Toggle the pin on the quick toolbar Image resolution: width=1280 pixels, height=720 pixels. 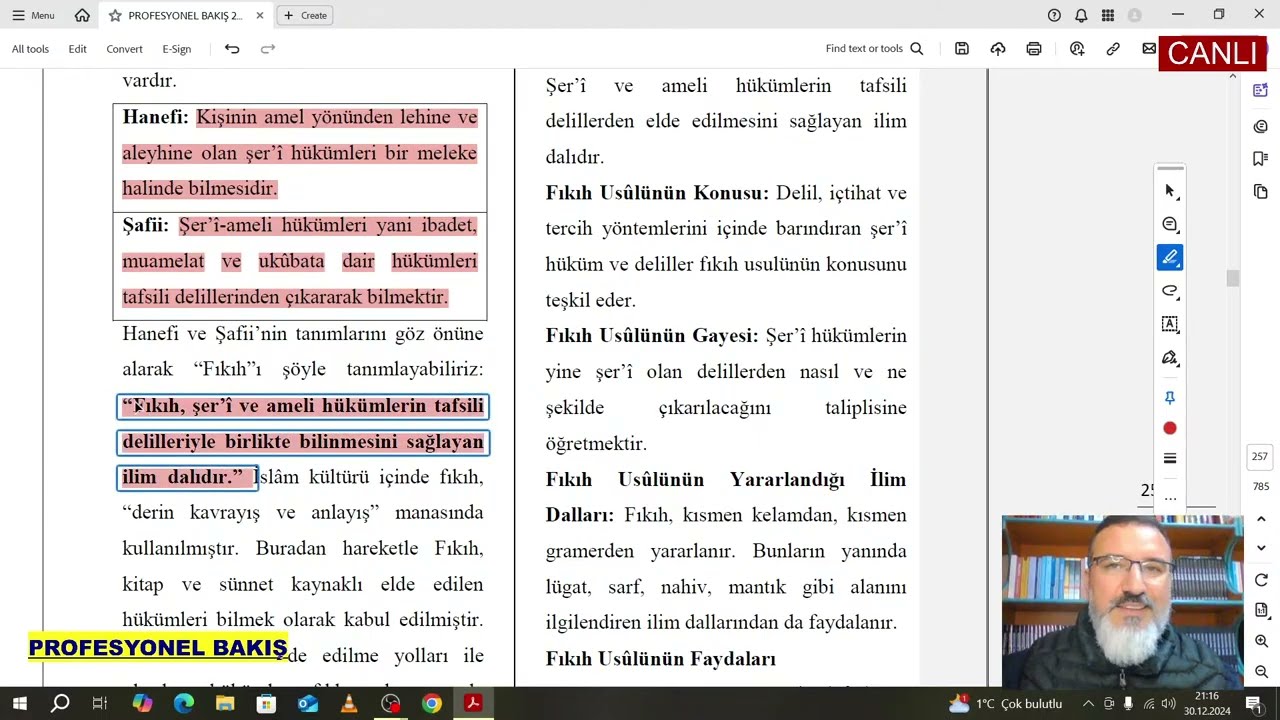coord(1170,398)
